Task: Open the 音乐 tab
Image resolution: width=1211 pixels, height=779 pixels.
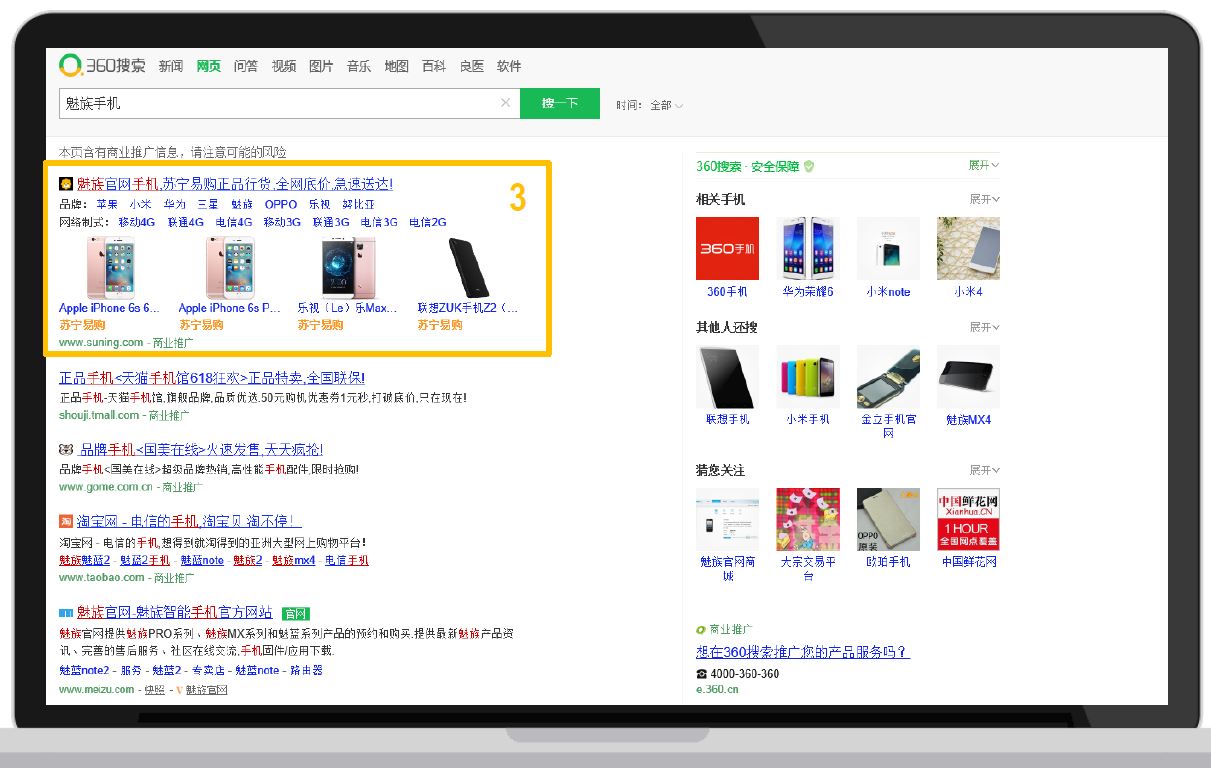Action: 359,66
